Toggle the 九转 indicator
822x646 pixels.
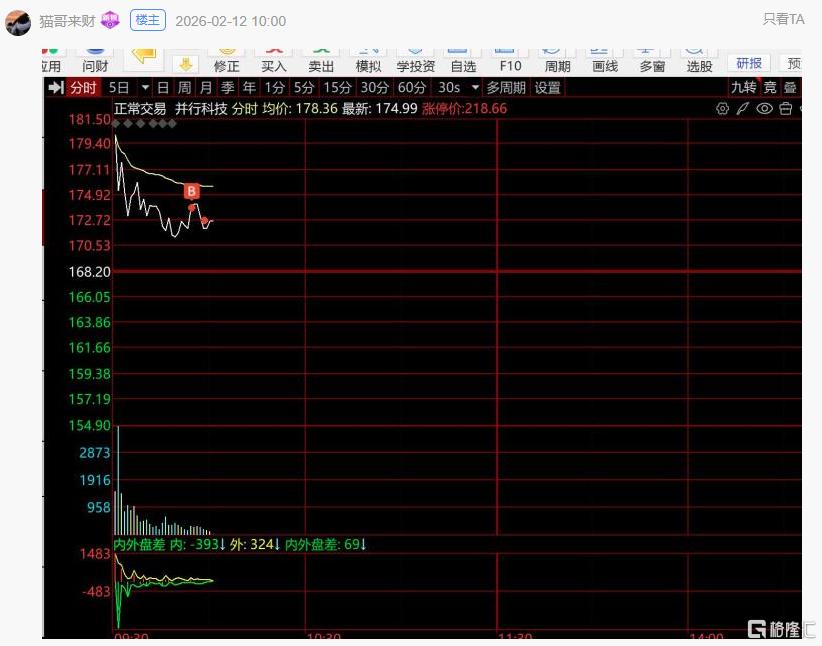click(x=743, y=87)
